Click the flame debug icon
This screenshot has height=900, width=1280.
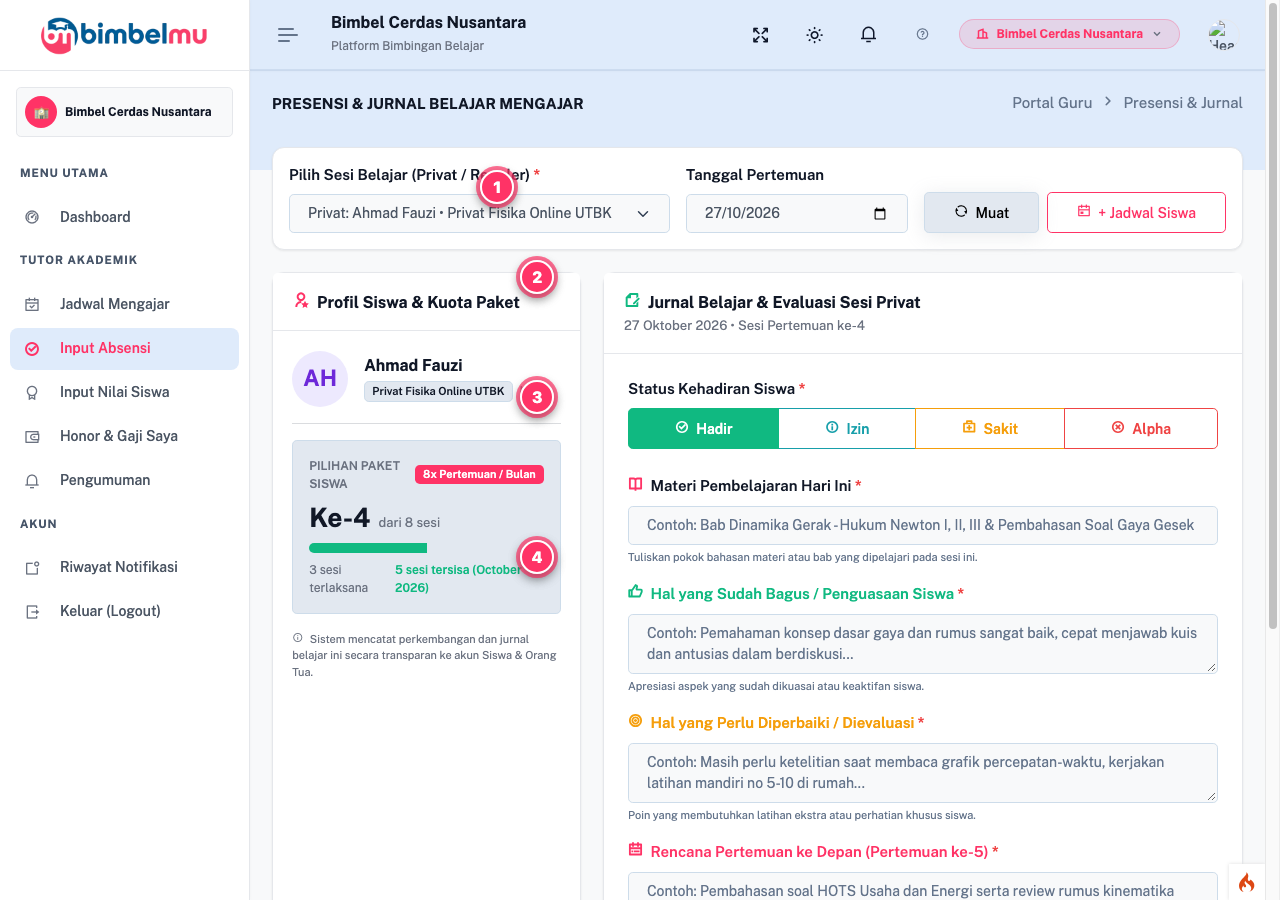pyautogui.click(x=1246, y=882)
